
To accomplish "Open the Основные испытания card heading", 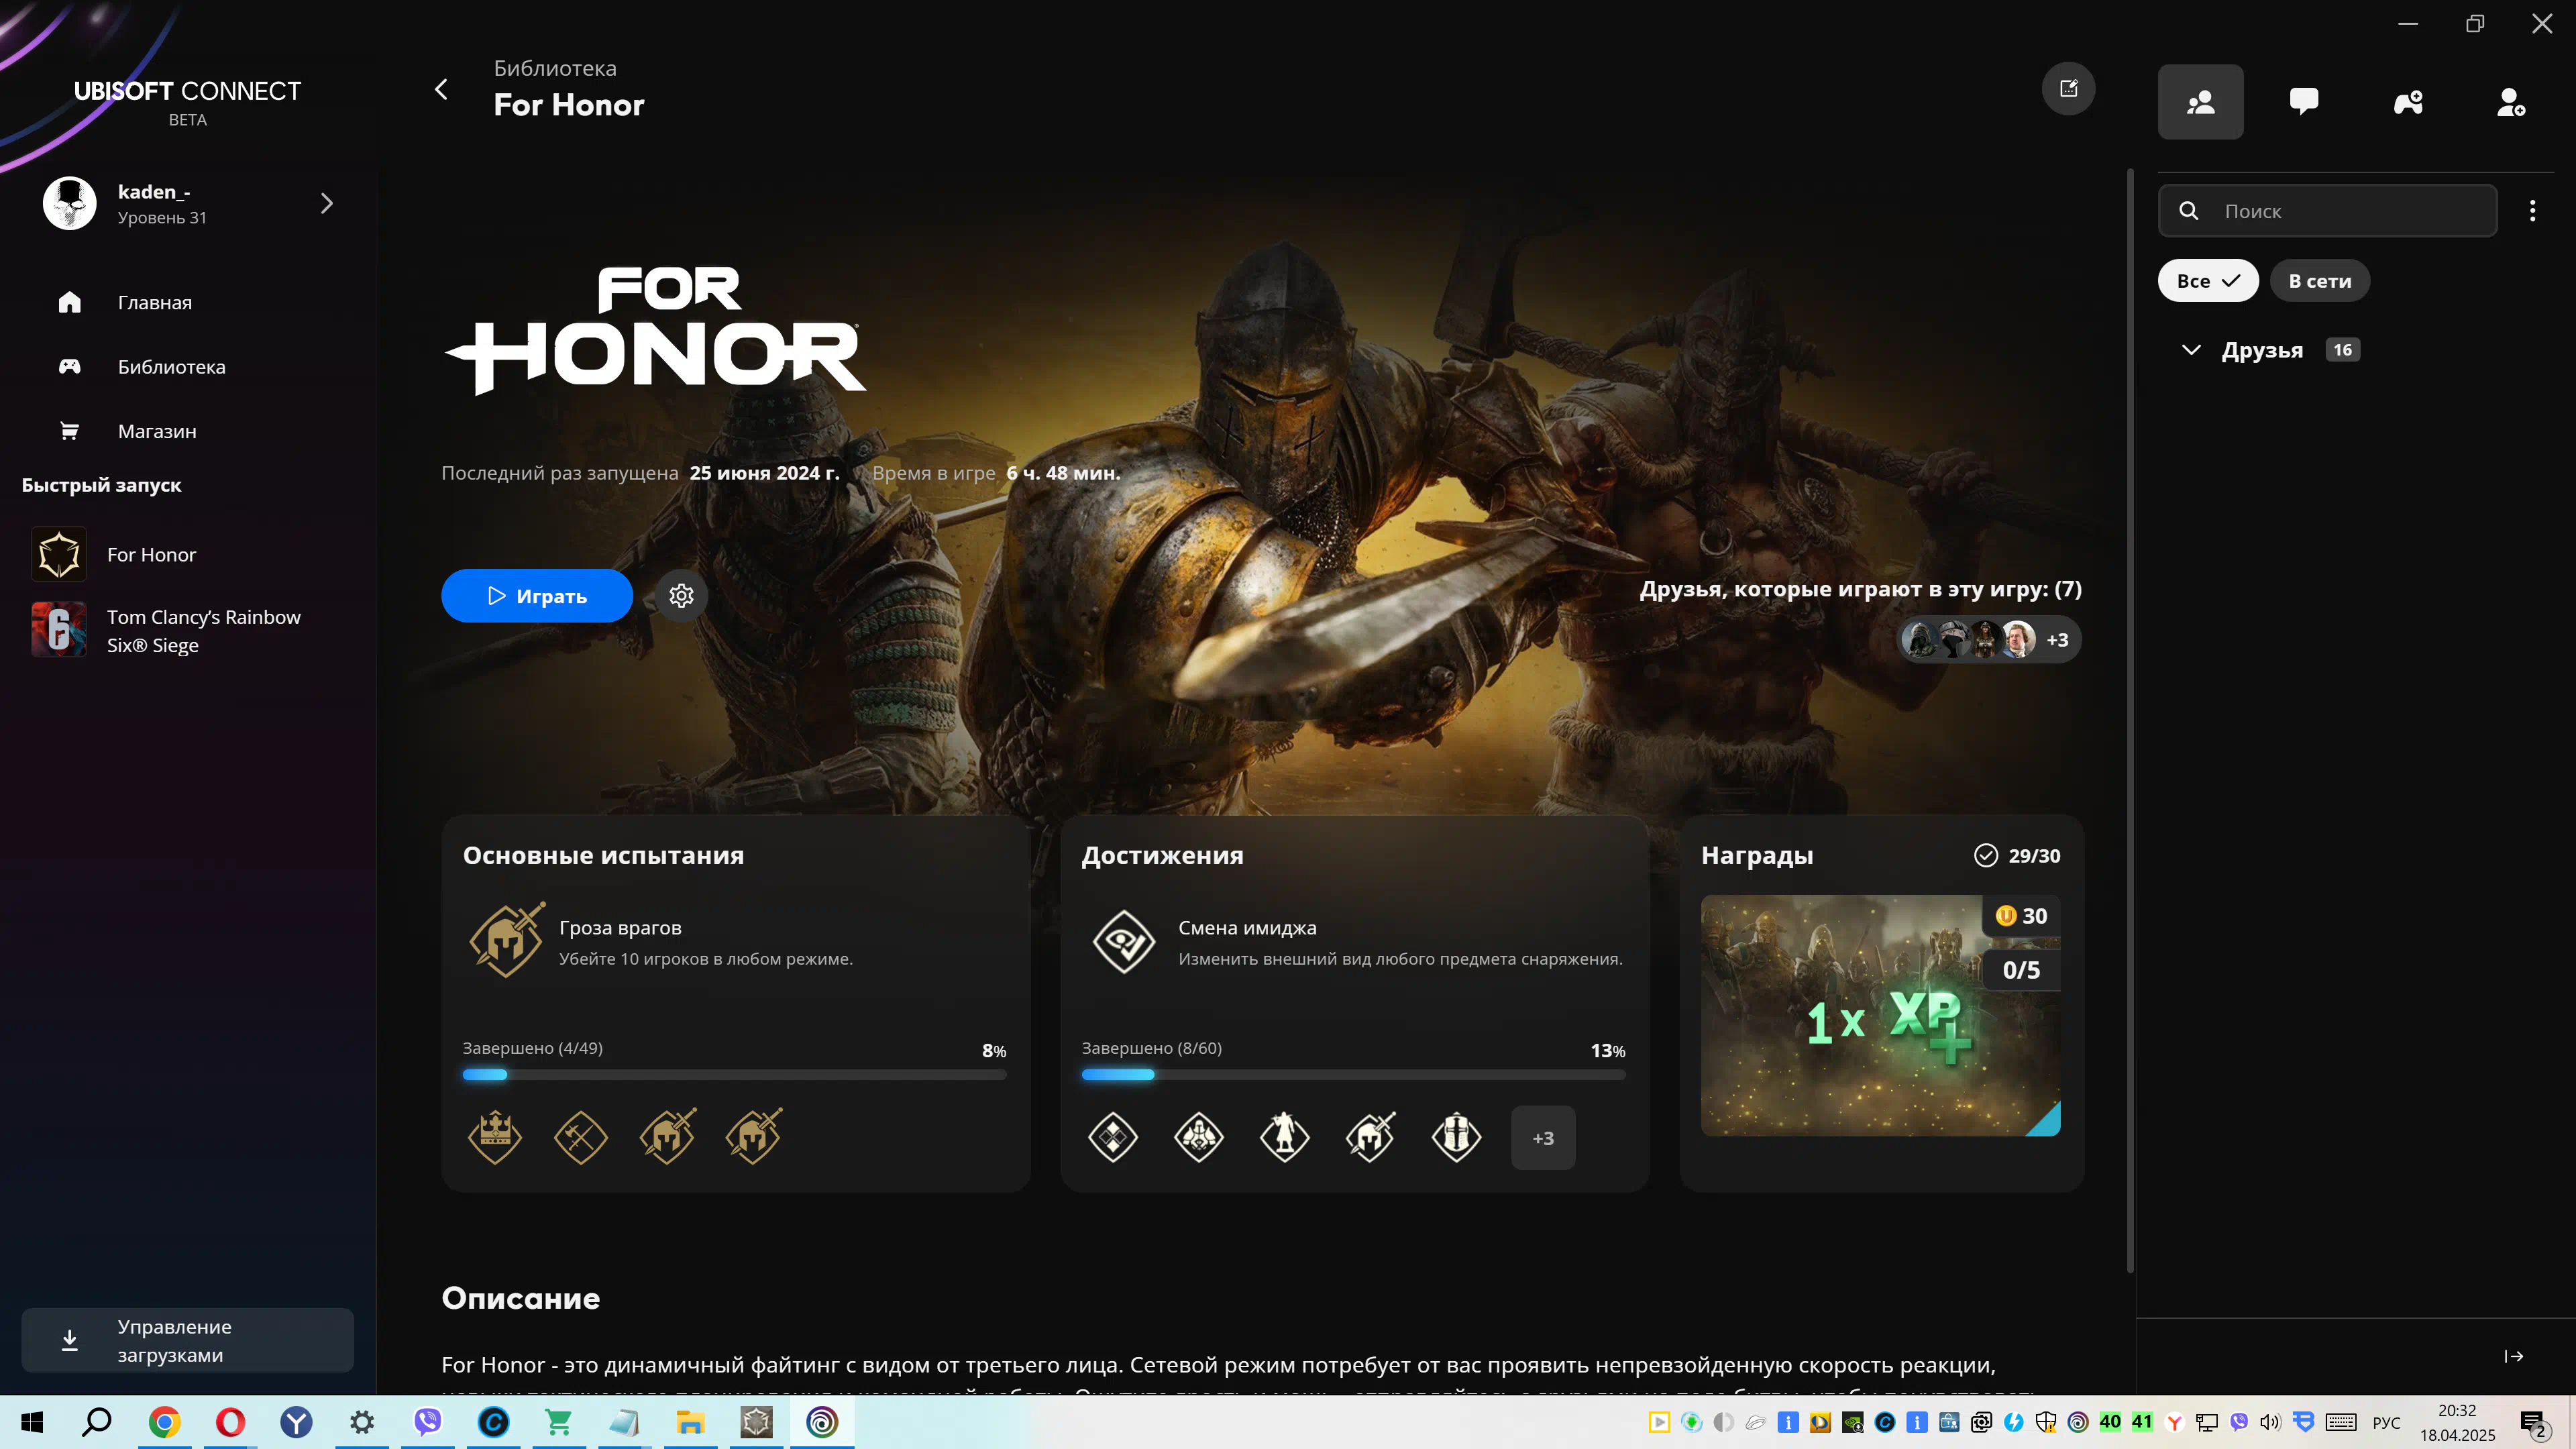I will pos(603,855).
